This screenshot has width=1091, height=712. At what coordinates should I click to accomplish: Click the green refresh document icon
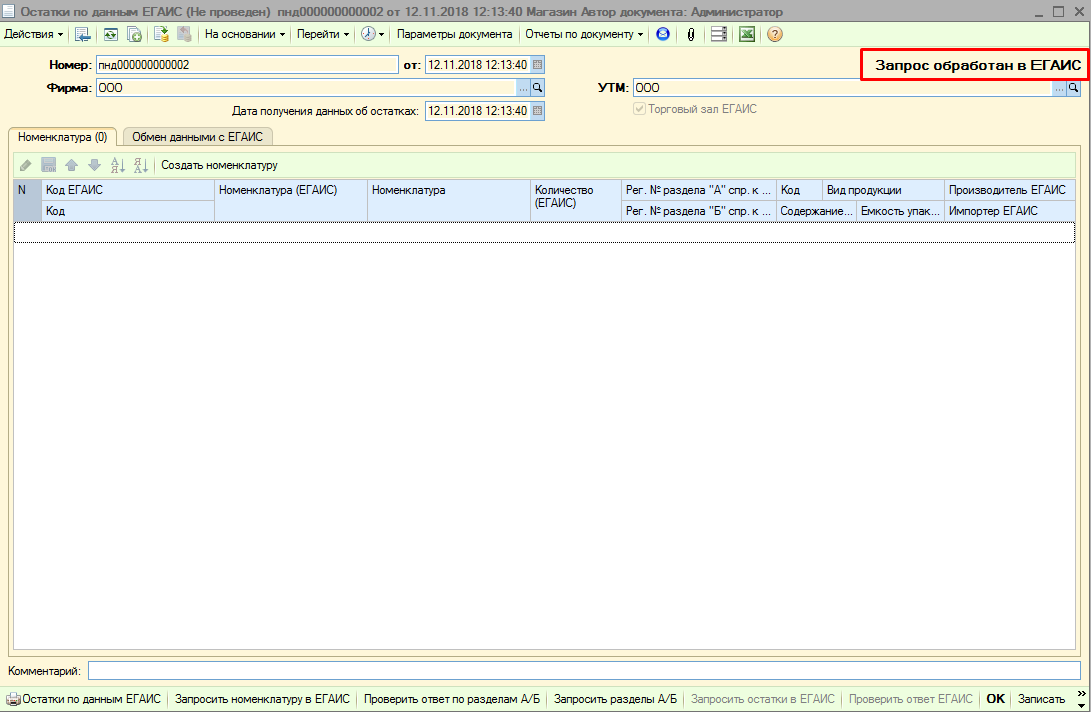tap(111, 34)
